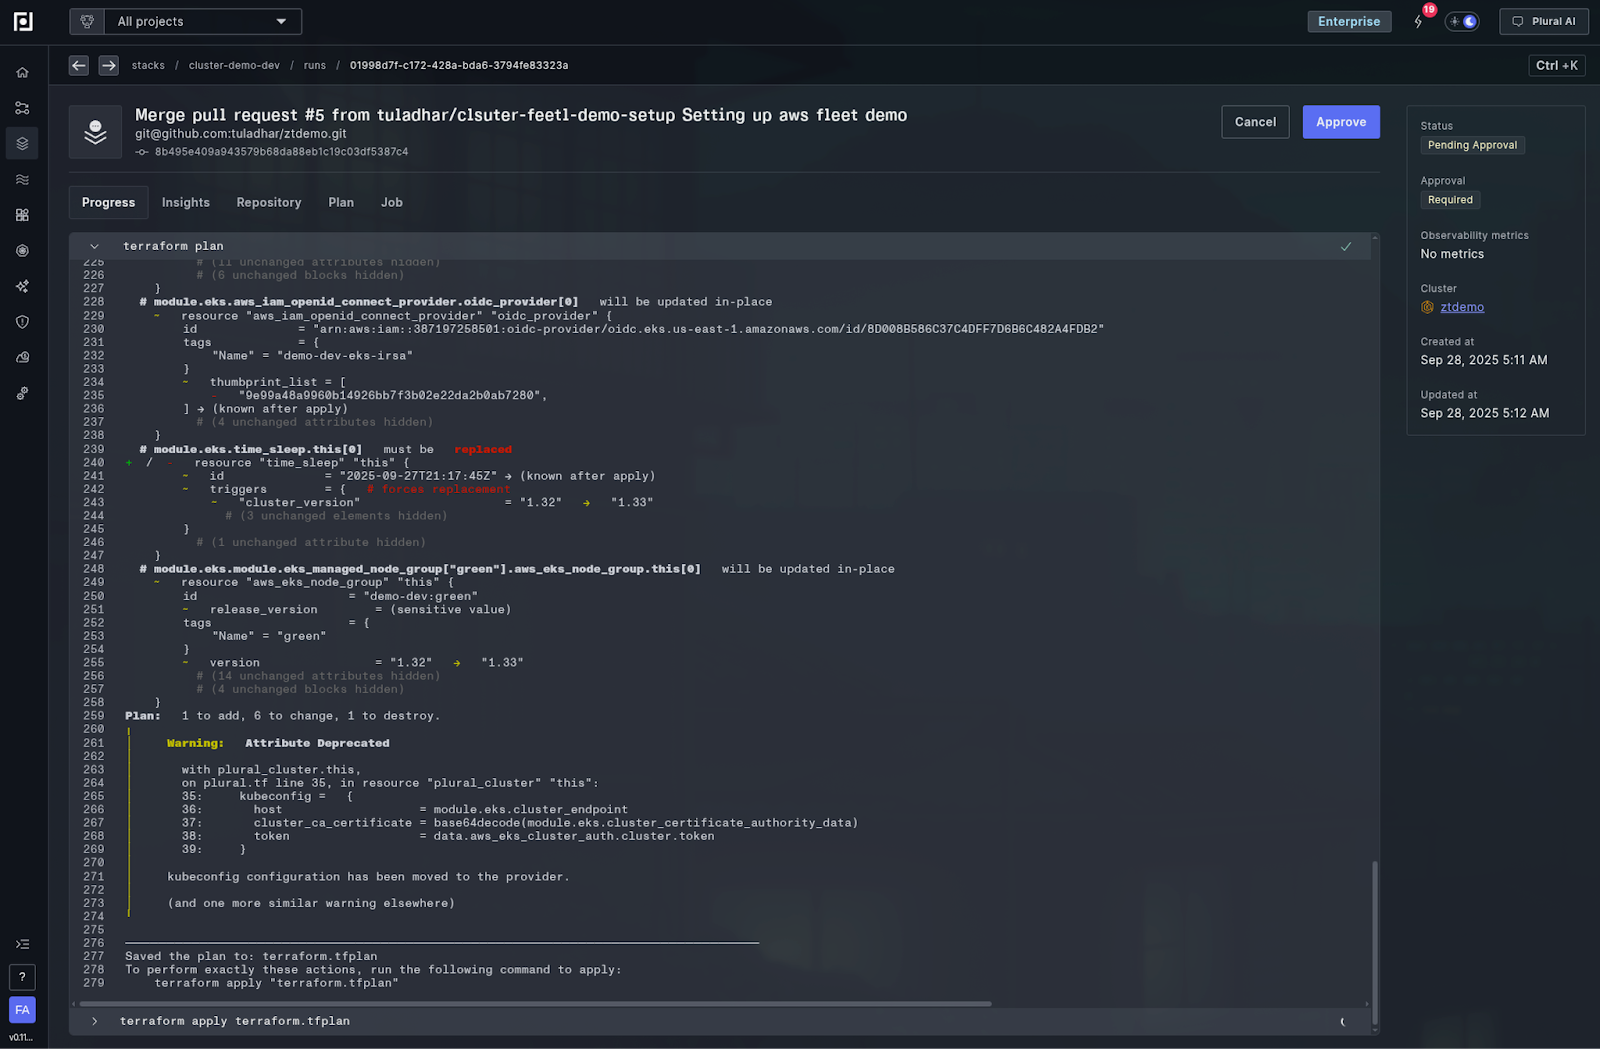Screen dimensions: 1600x1049
Task: Open notifications lightning icon with 19 badge
Action: pyautogui.click(x=1419, y=21)
